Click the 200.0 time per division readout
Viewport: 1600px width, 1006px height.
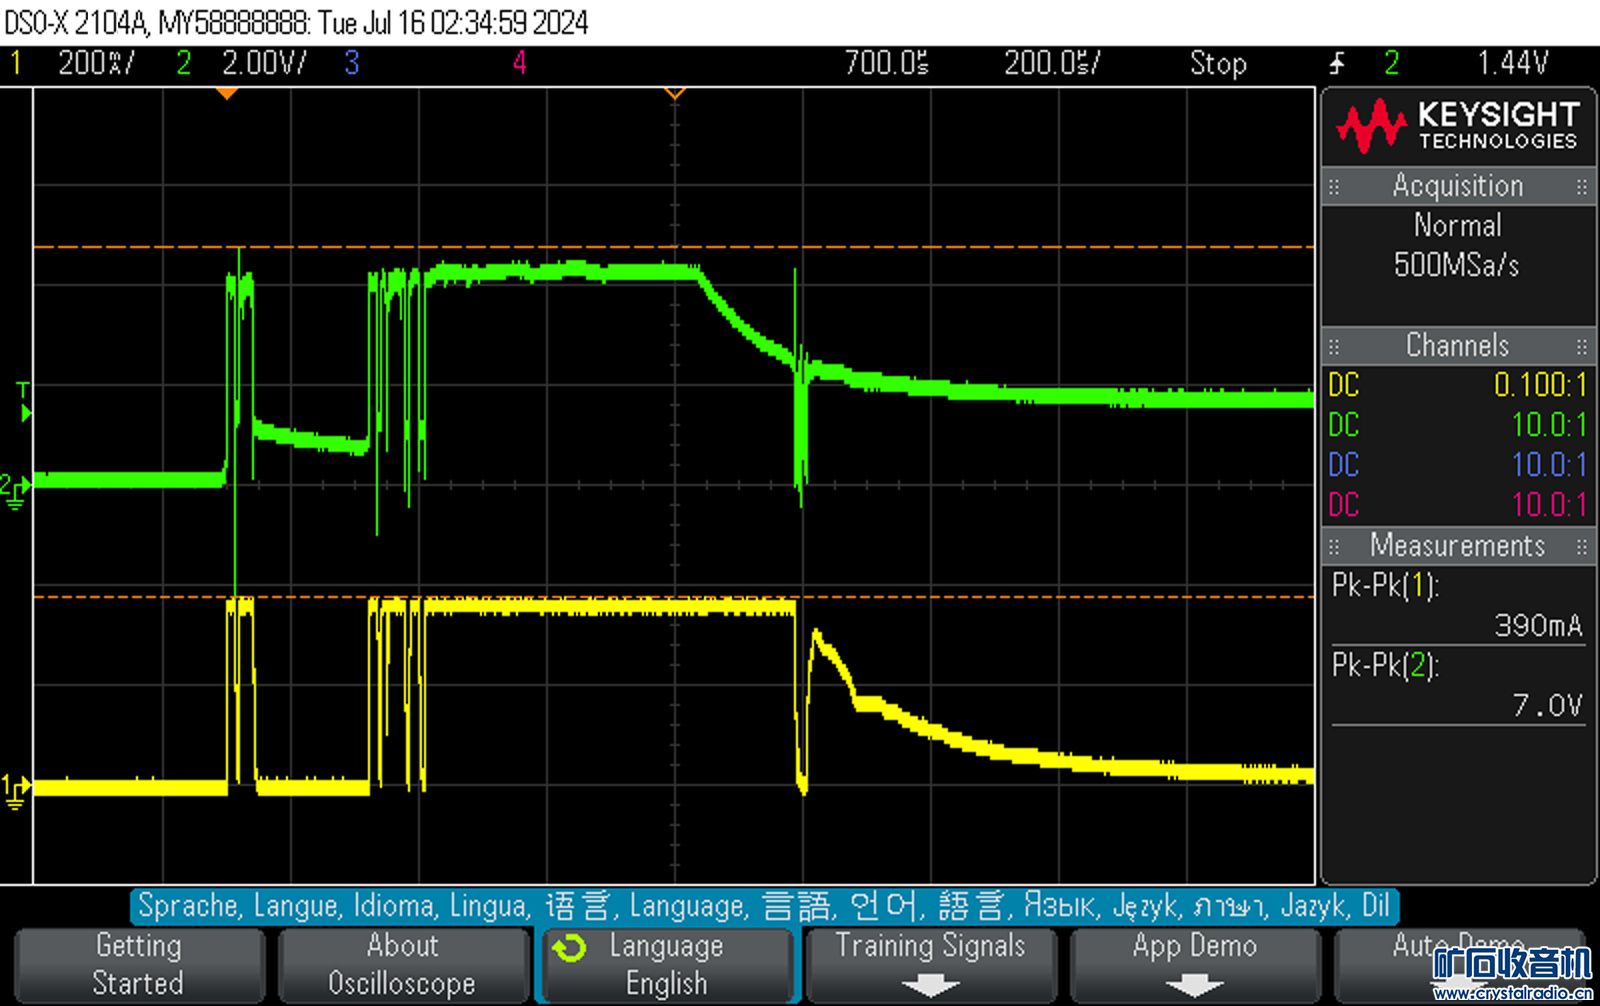tap(1051, 64)
